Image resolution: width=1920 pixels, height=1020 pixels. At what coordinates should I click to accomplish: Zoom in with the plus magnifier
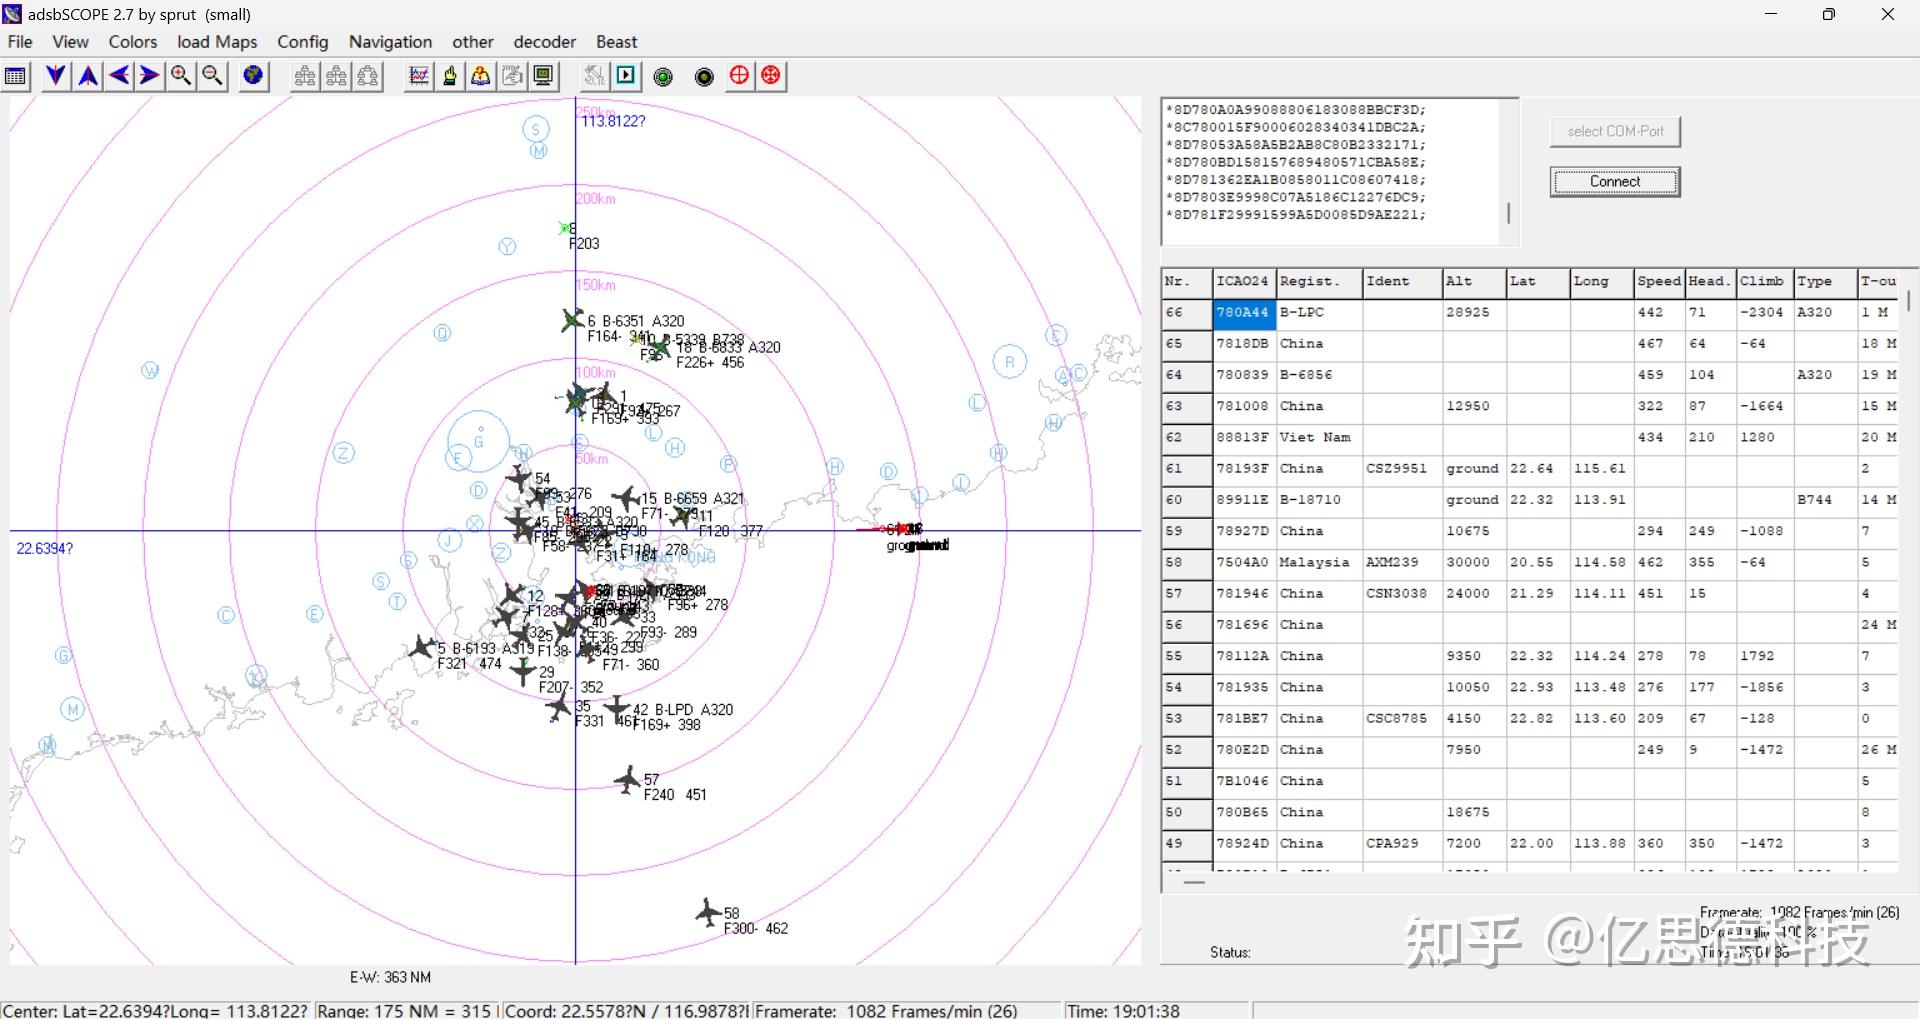[181, 76]
